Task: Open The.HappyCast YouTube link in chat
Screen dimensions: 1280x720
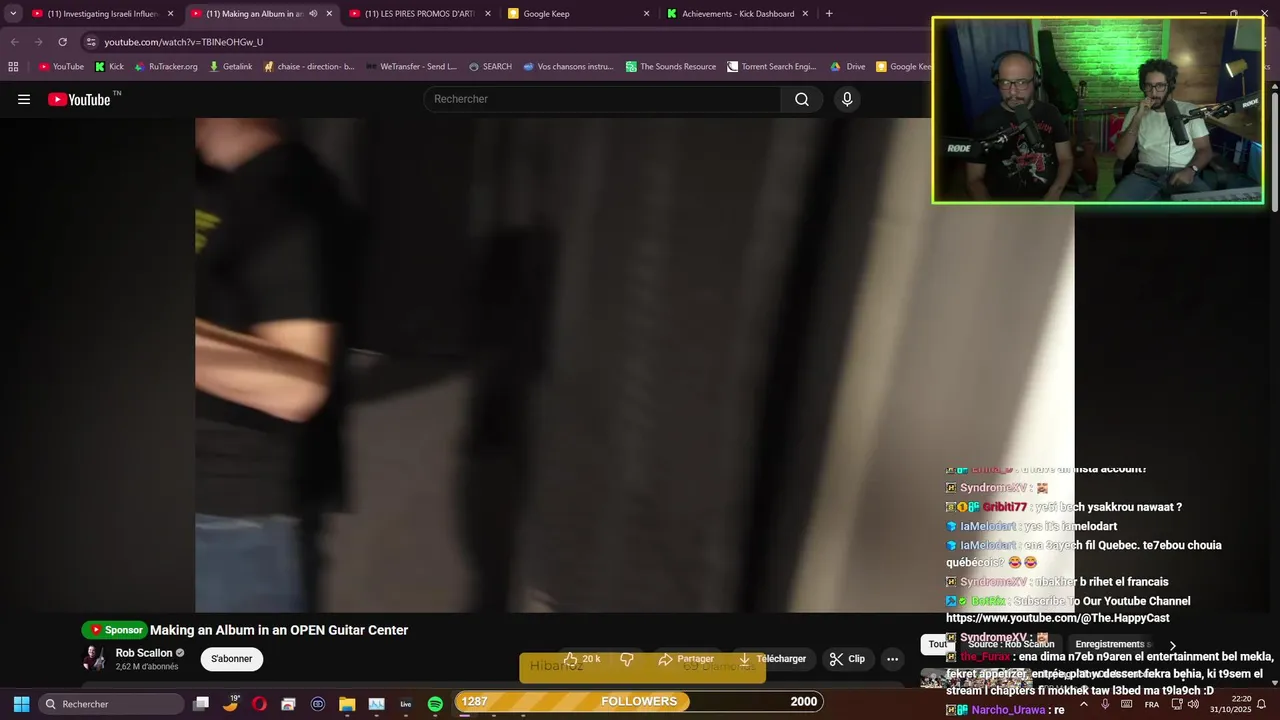Action: (x=1057, y=618)
